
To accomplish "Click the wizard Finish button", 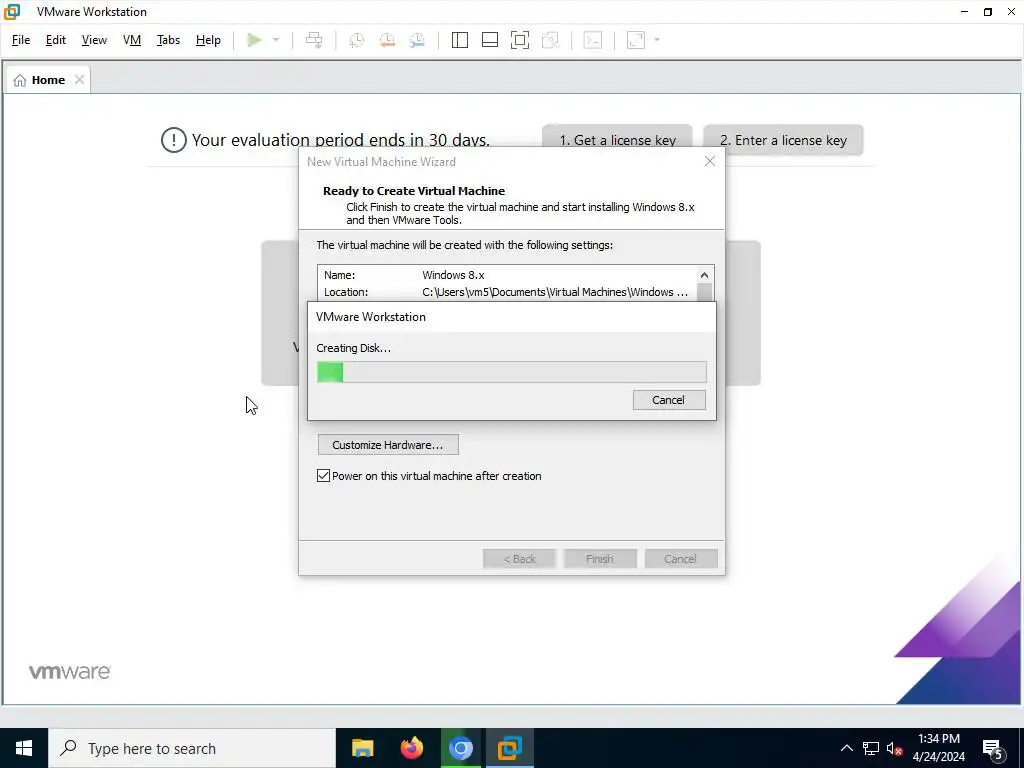I will [600, 559].
